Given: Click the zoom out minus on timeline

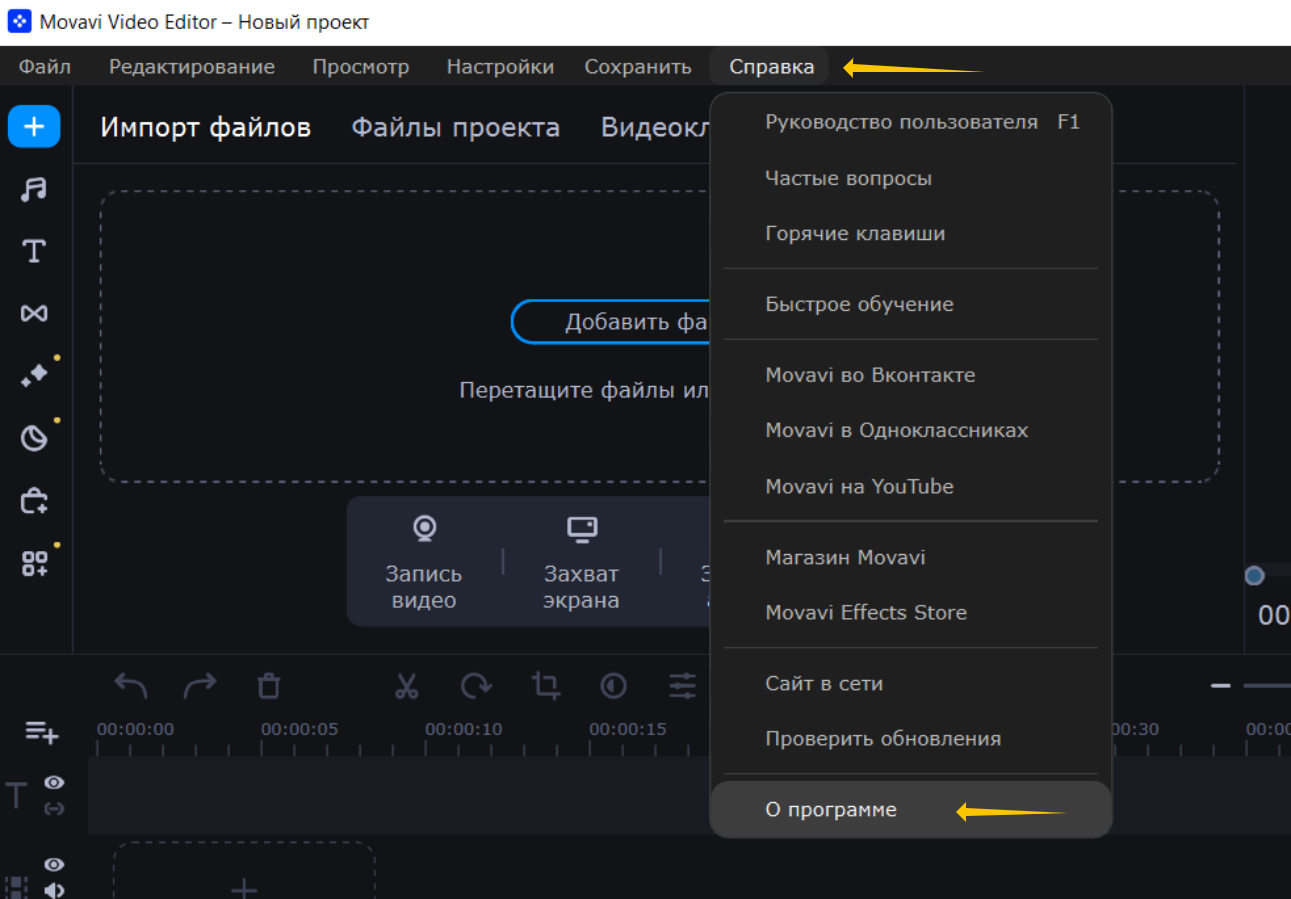Looking at the screenshot, I should point(1220,686).
